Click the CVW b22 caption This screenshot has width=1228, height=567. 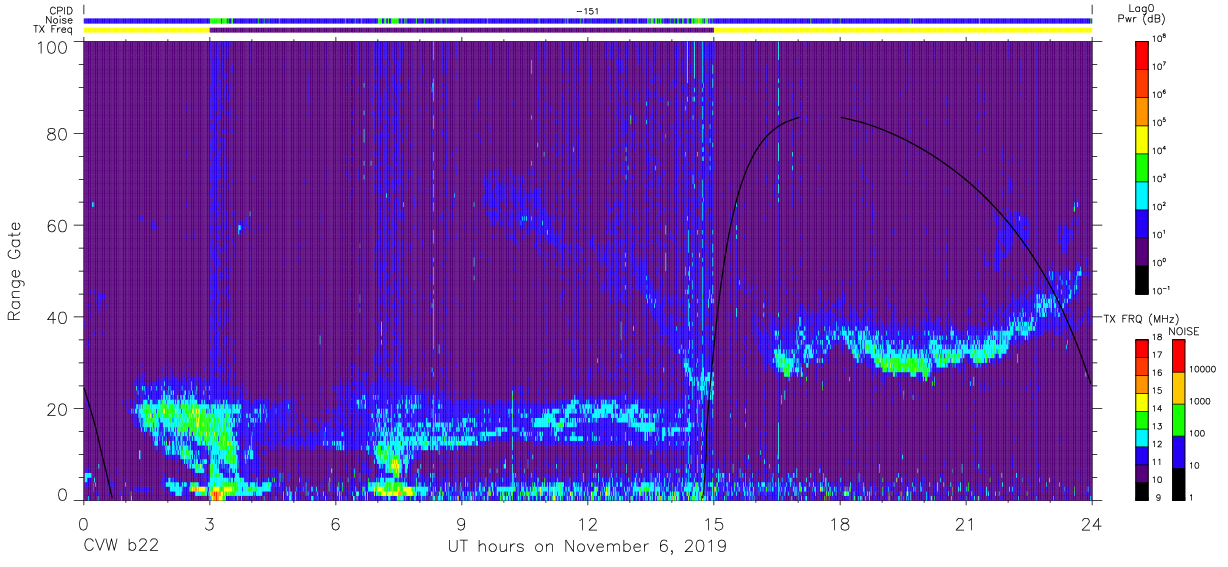point(120,547)
